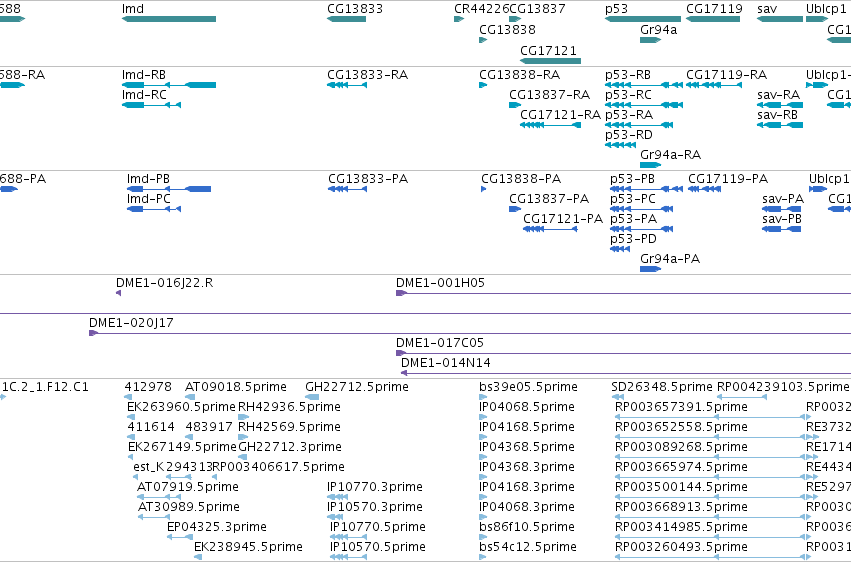The image size is (851, 562).
Task: Click transcript p53-RC
Action: coord(644,105)
